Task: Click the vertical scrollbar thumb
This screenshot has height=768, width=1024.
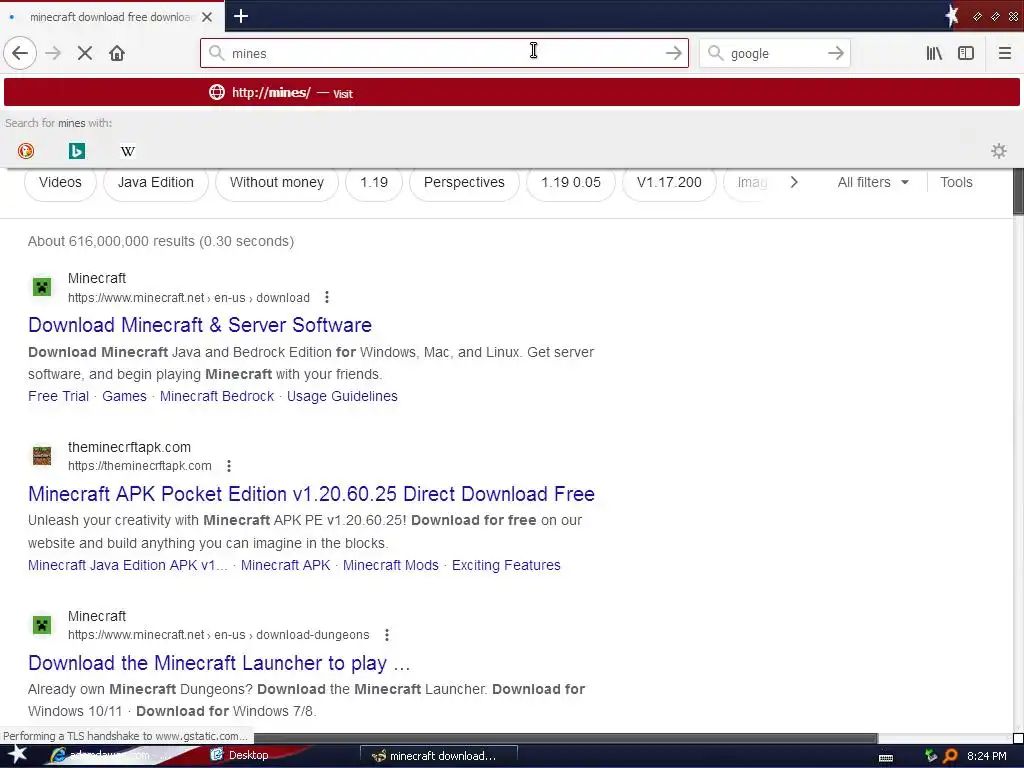Action: (x=1018, y=191)
